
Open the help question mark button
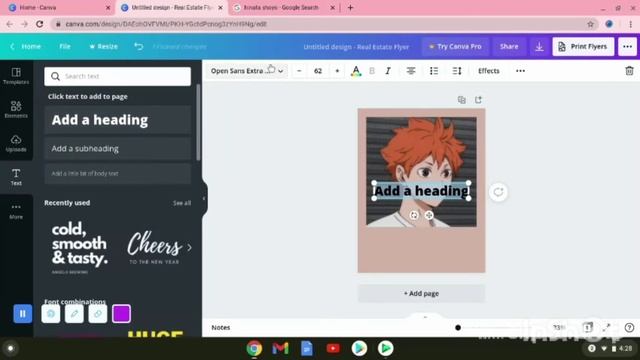tap(629, 327)
